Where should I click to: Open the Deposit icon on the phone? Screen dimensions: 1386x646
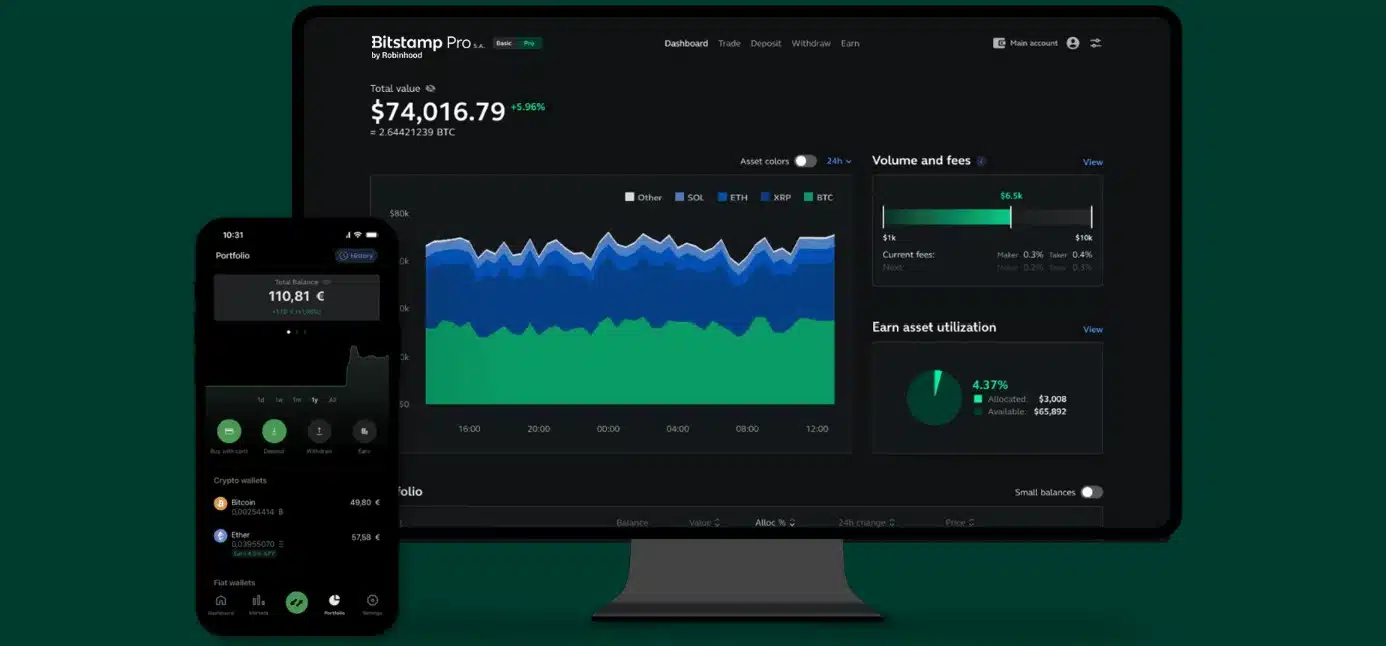274,431
